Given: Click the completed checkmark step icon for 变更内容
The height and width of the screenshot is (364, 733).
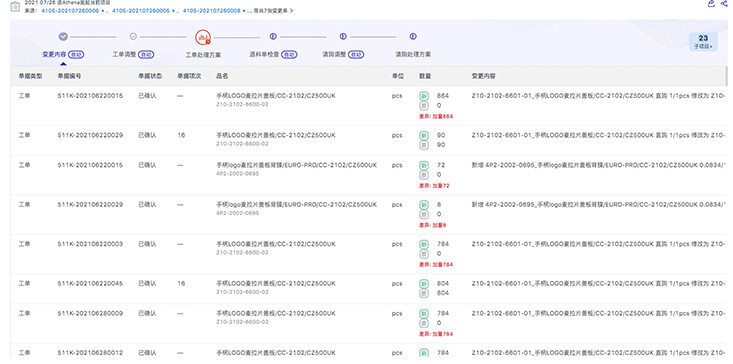Looking at the screenshot, I should pos(63,36).
